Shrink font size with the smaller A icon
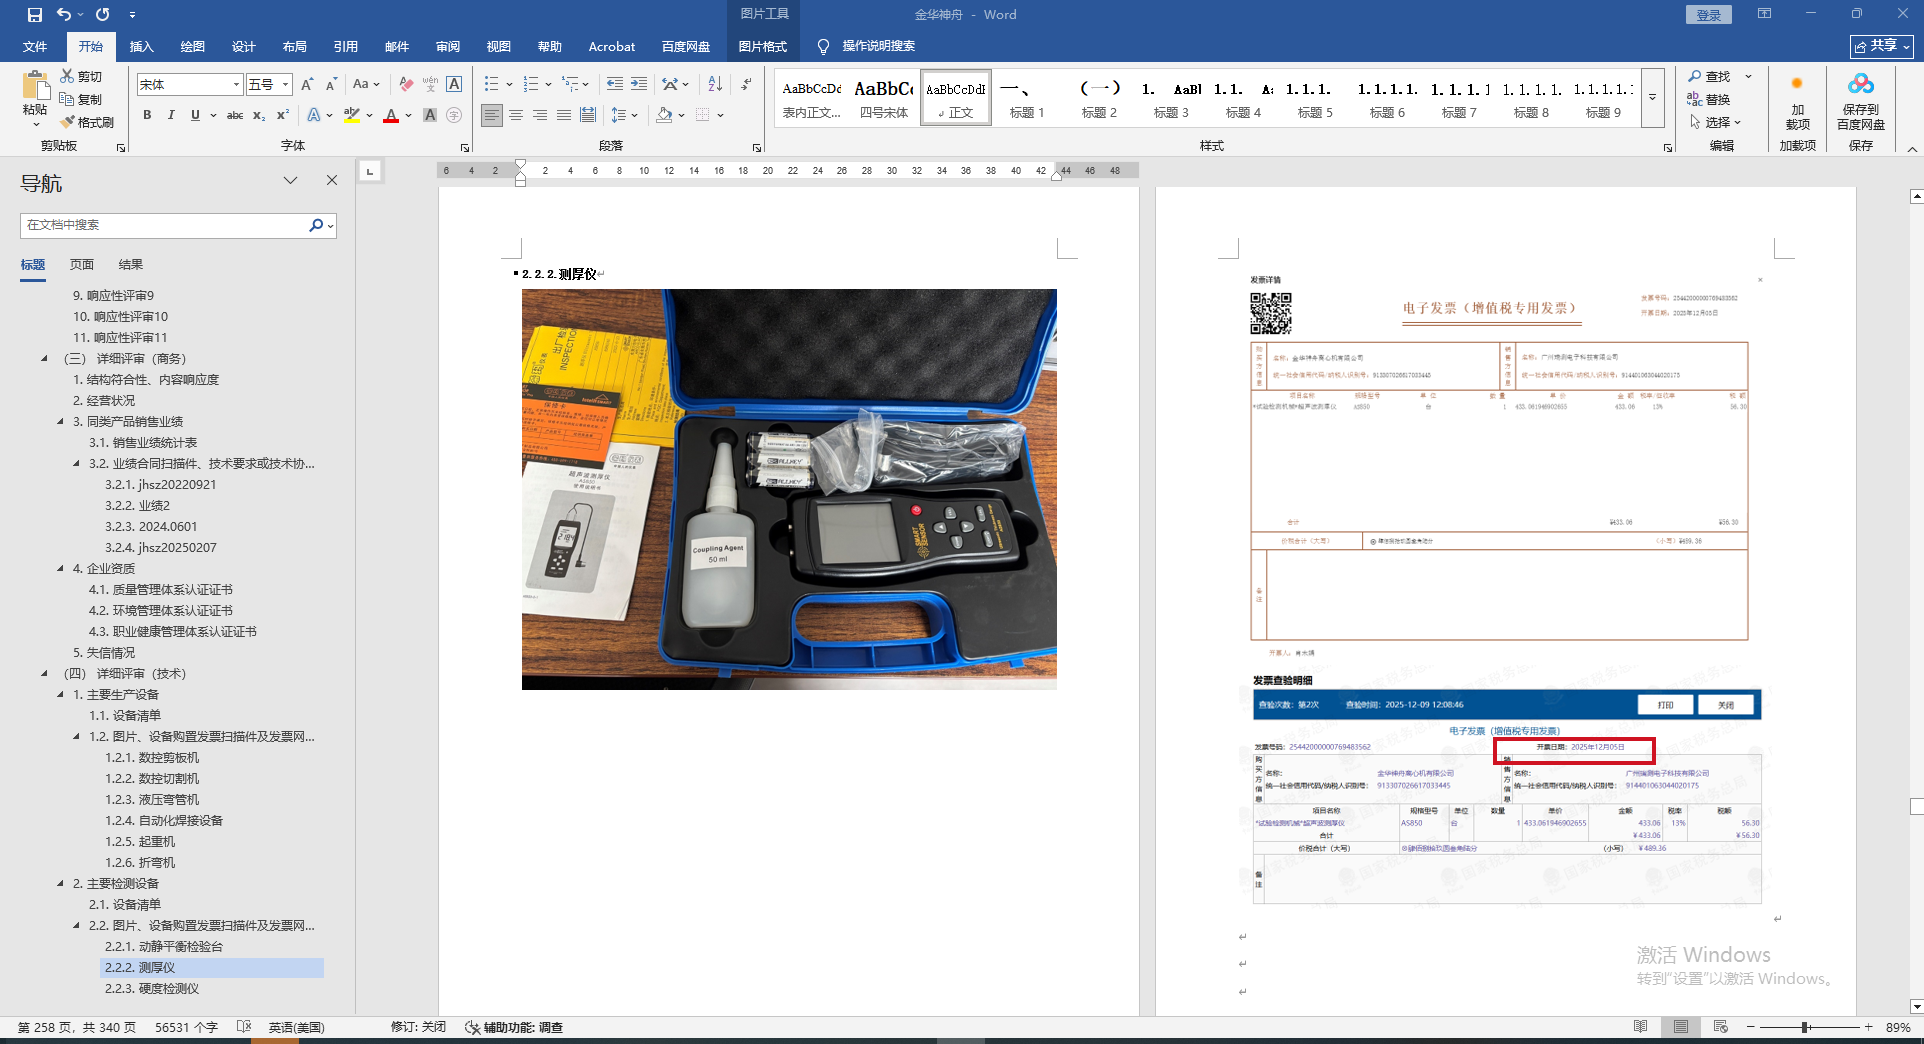 click(x=331, y=84)
